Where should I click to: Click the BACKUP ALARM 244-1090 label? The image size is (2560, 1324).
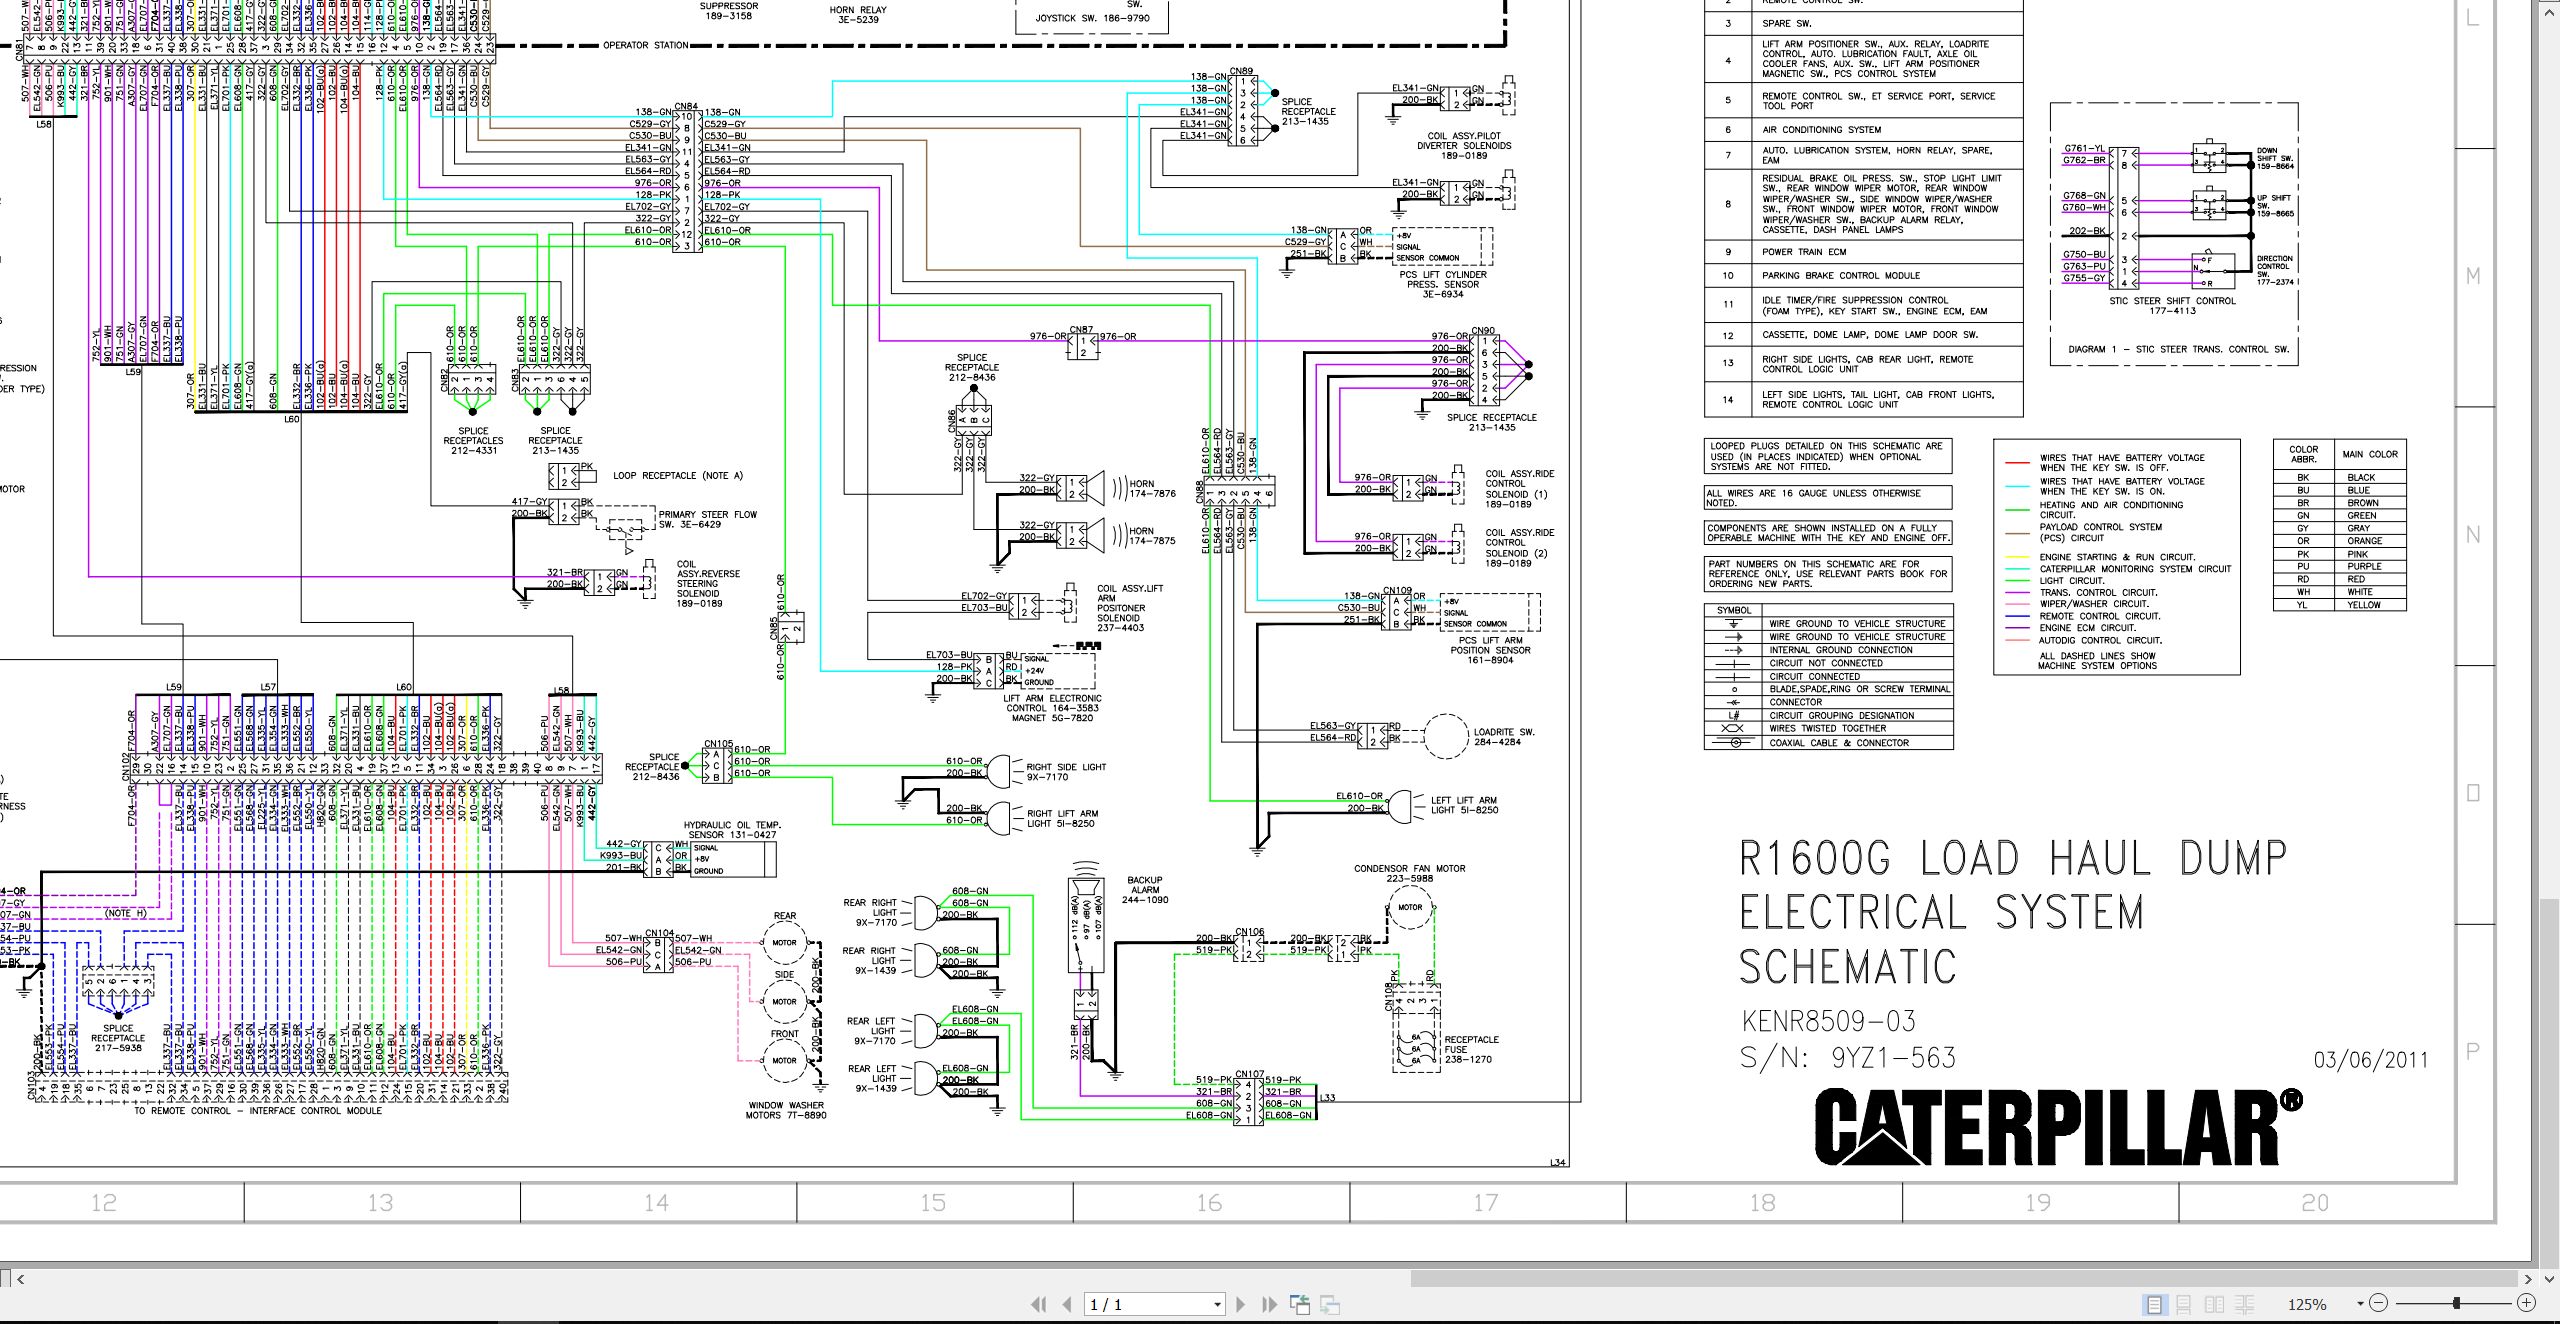click(x=1145, y=890)
